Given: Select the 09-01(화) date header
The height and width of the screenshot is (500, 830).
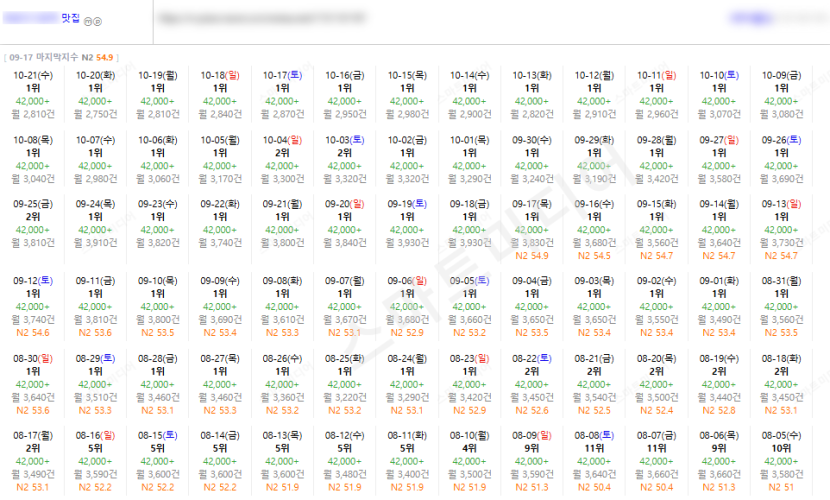Looking at the screenshot, I should [719, 281].
